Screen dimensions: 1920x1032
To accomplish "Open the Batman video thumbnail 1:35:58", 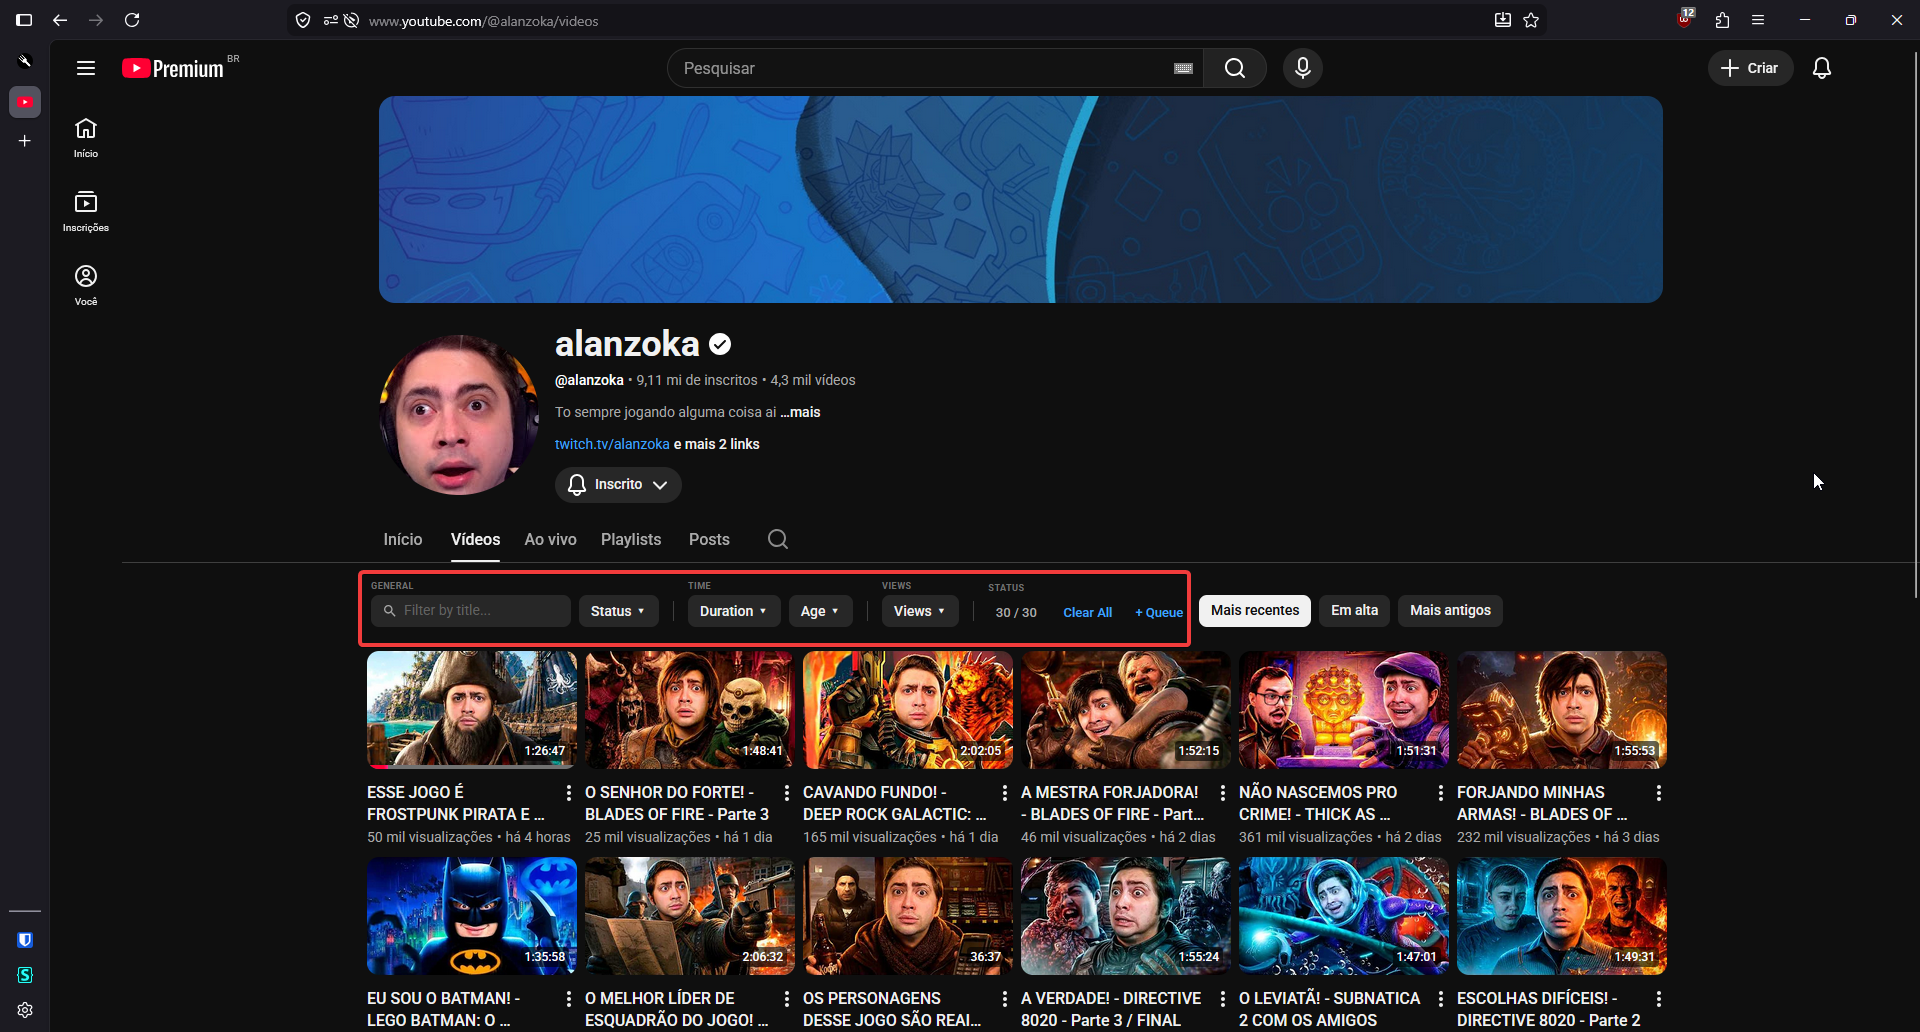I will point(472,916).
